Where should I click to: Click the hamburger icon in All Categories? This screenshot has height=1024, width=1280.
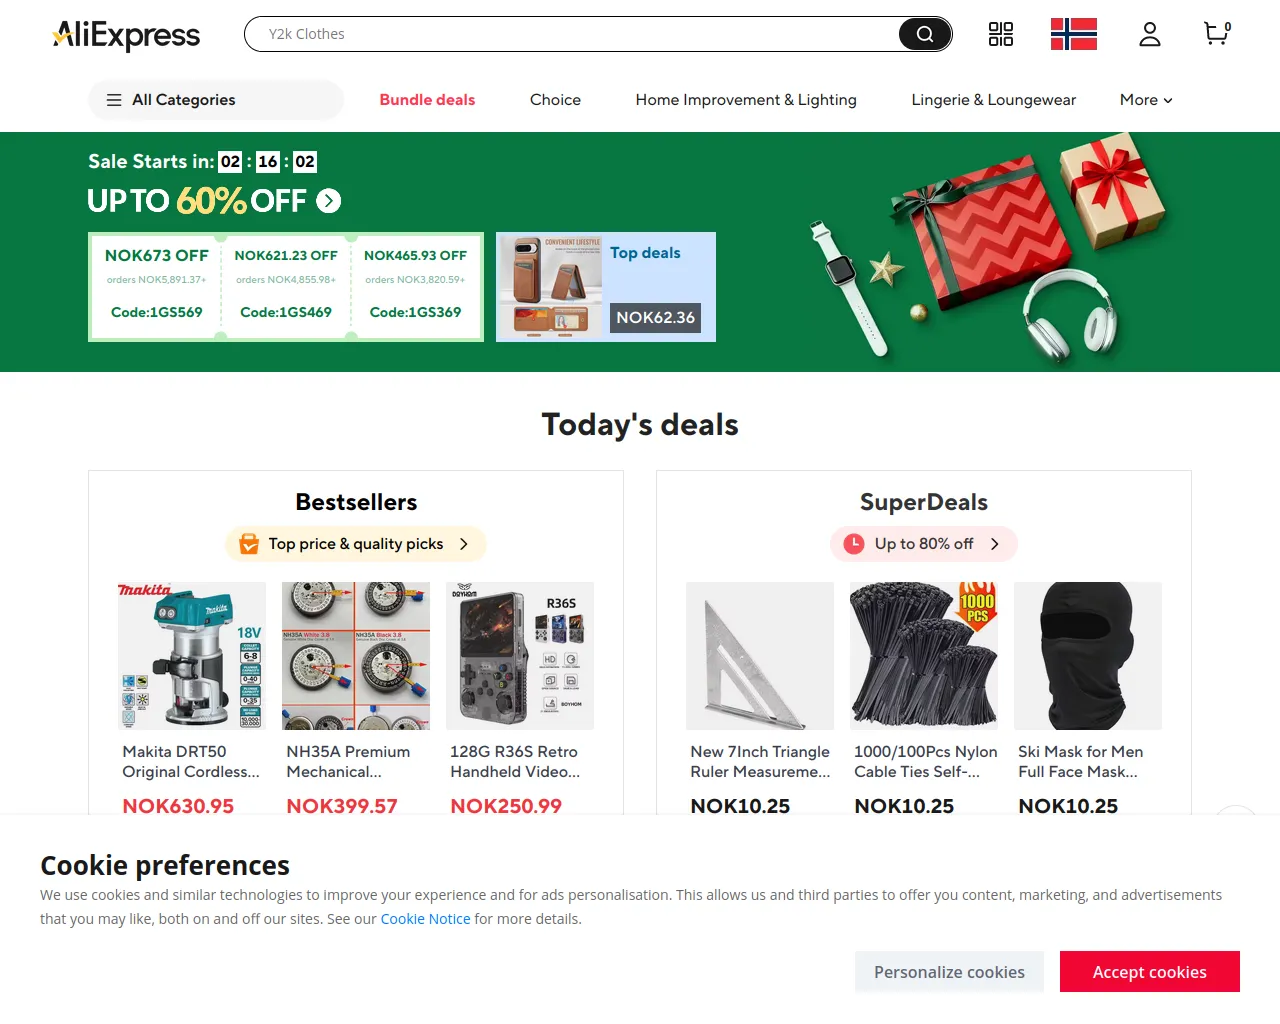[114, 100]
